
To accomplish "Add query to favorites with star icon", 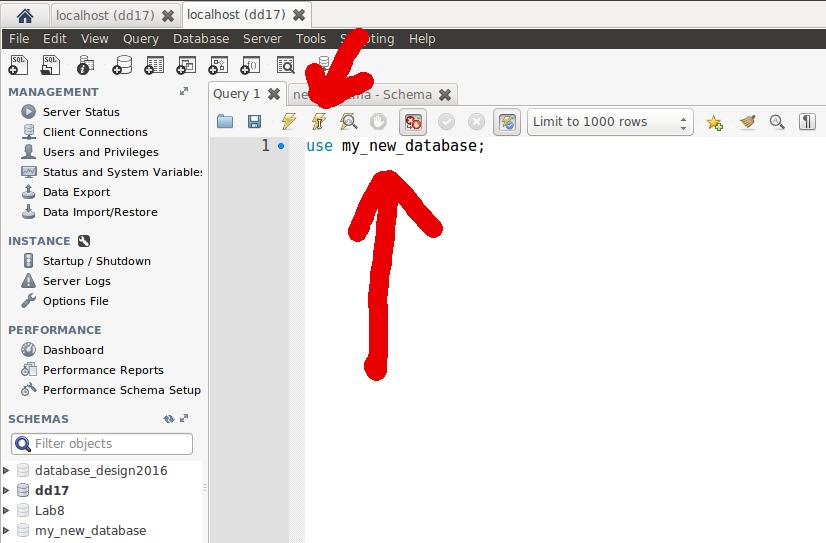I will click(714, 122).
